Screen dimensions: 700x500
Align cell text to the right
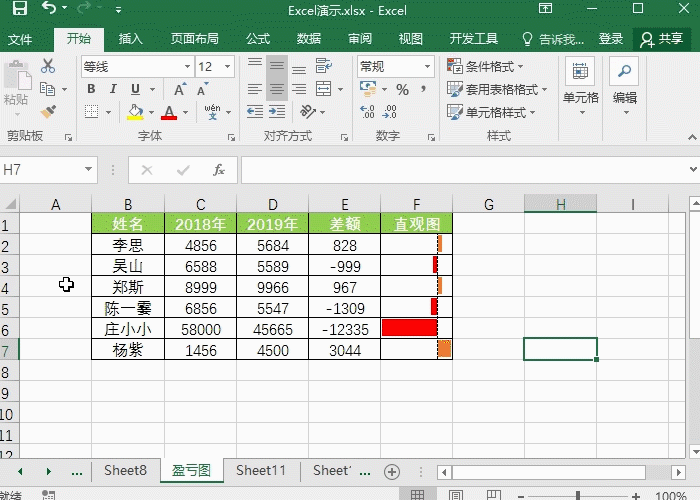click(x=299, y=89)
